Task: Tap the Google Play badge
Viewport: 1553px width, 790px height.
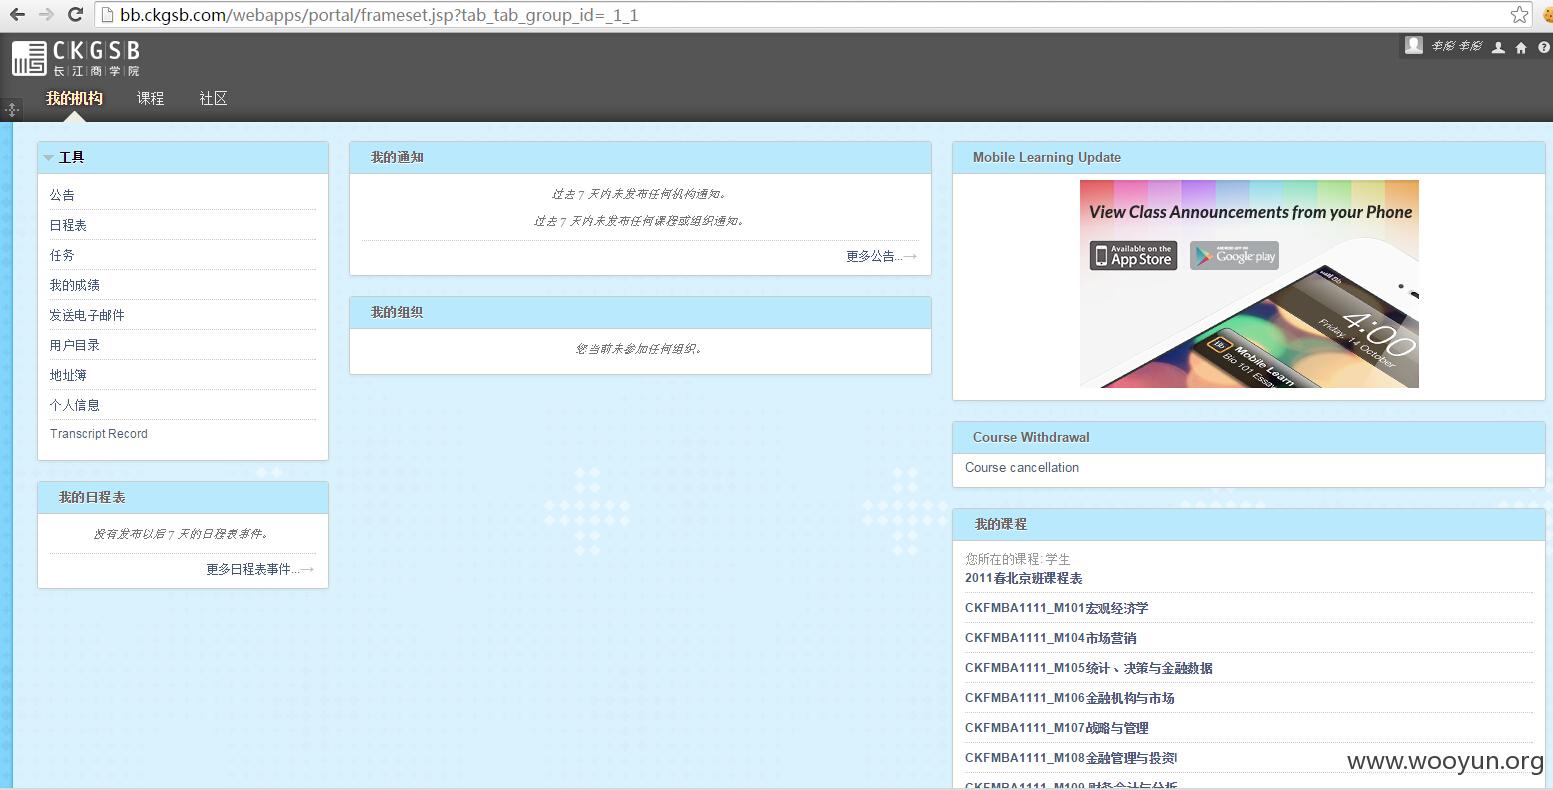Action: tap(1234, 255)
